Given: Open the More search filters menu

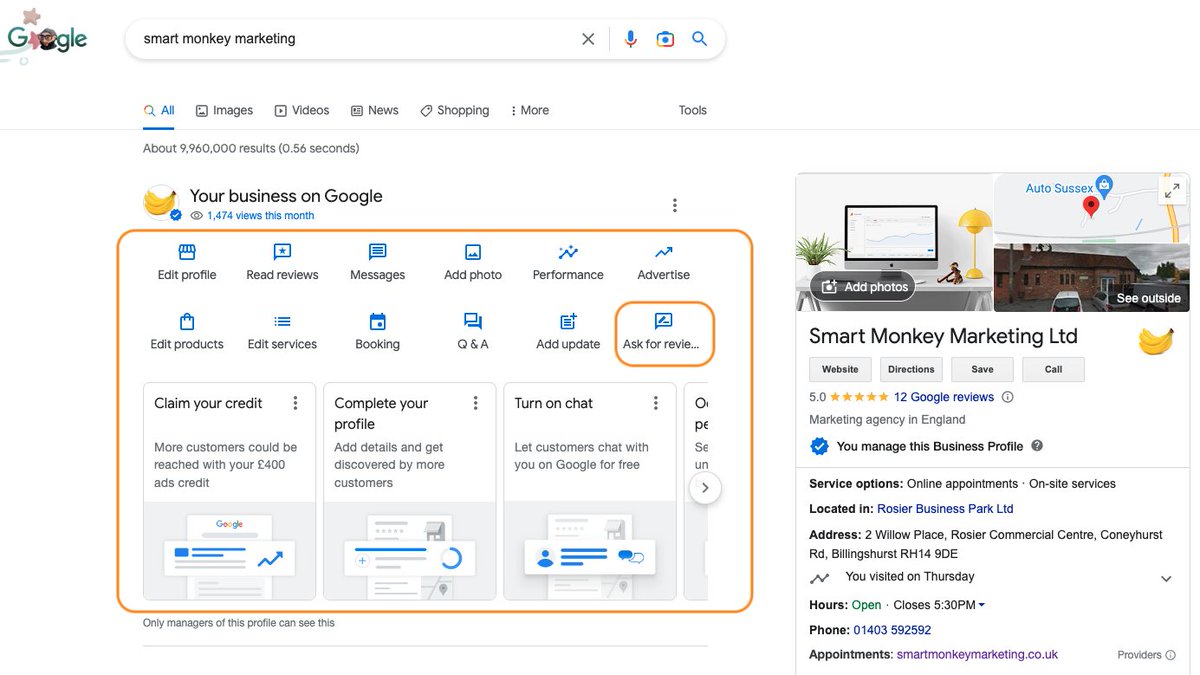Looking at the screenshot, I should (x=530, y=110).
